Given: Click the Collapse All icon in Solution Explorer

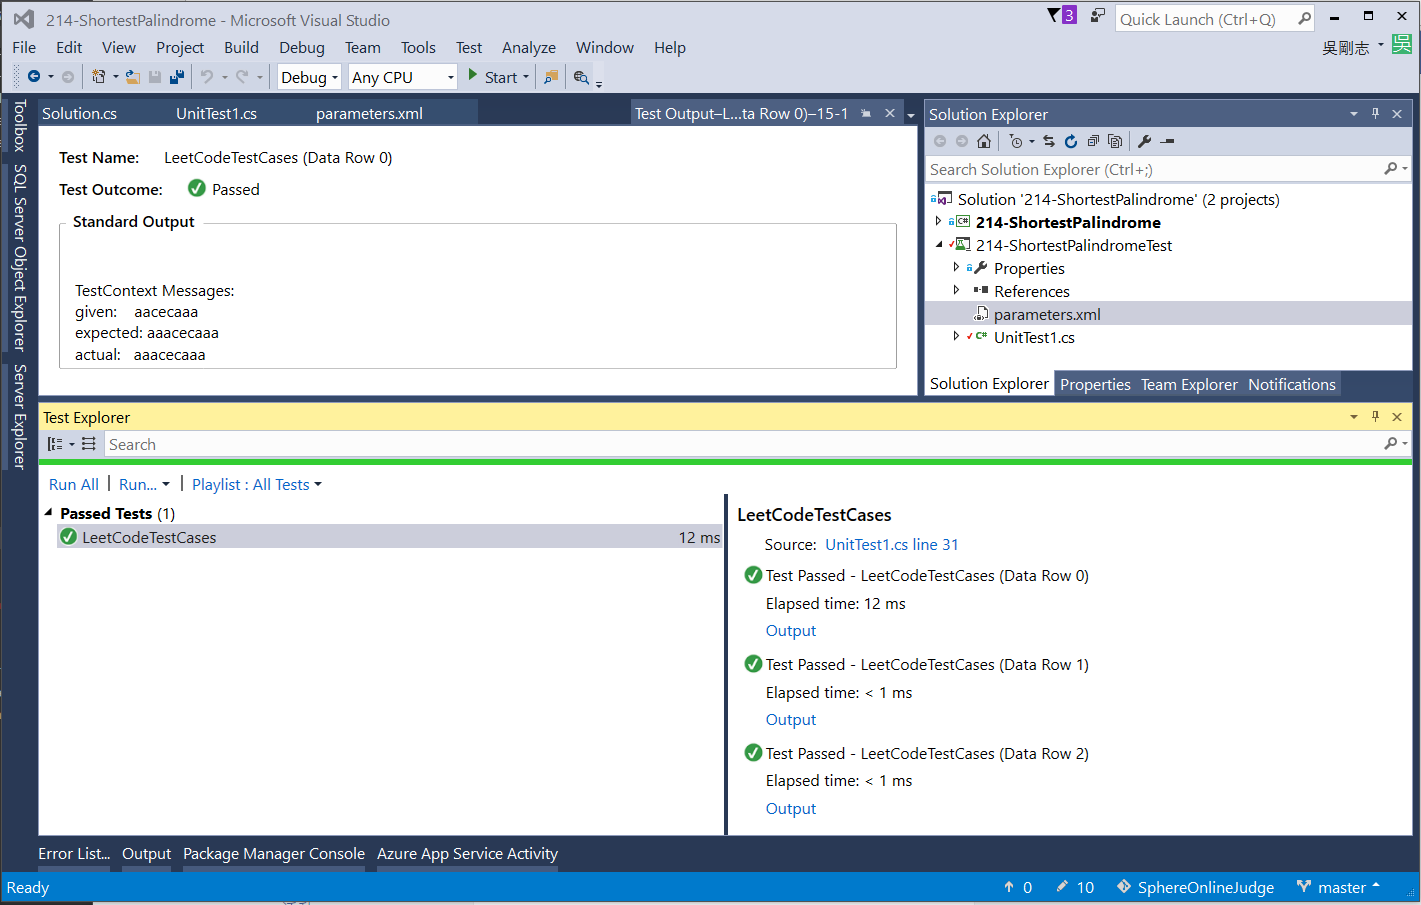Looking at the screenshot, I should [1093, 141].
